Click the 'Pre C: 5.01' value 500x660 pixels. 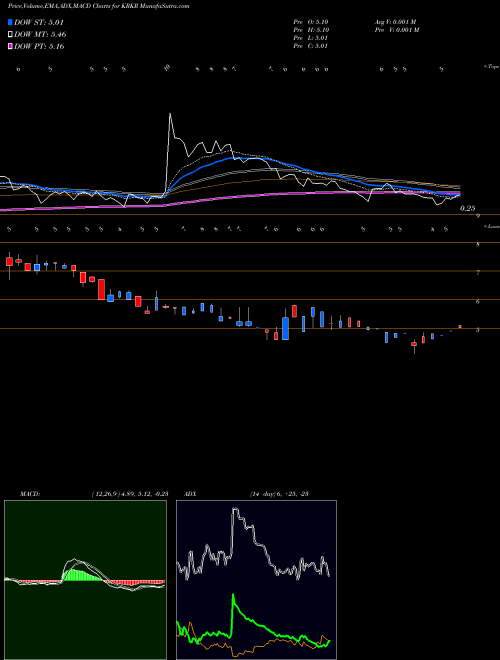[311, 46]
